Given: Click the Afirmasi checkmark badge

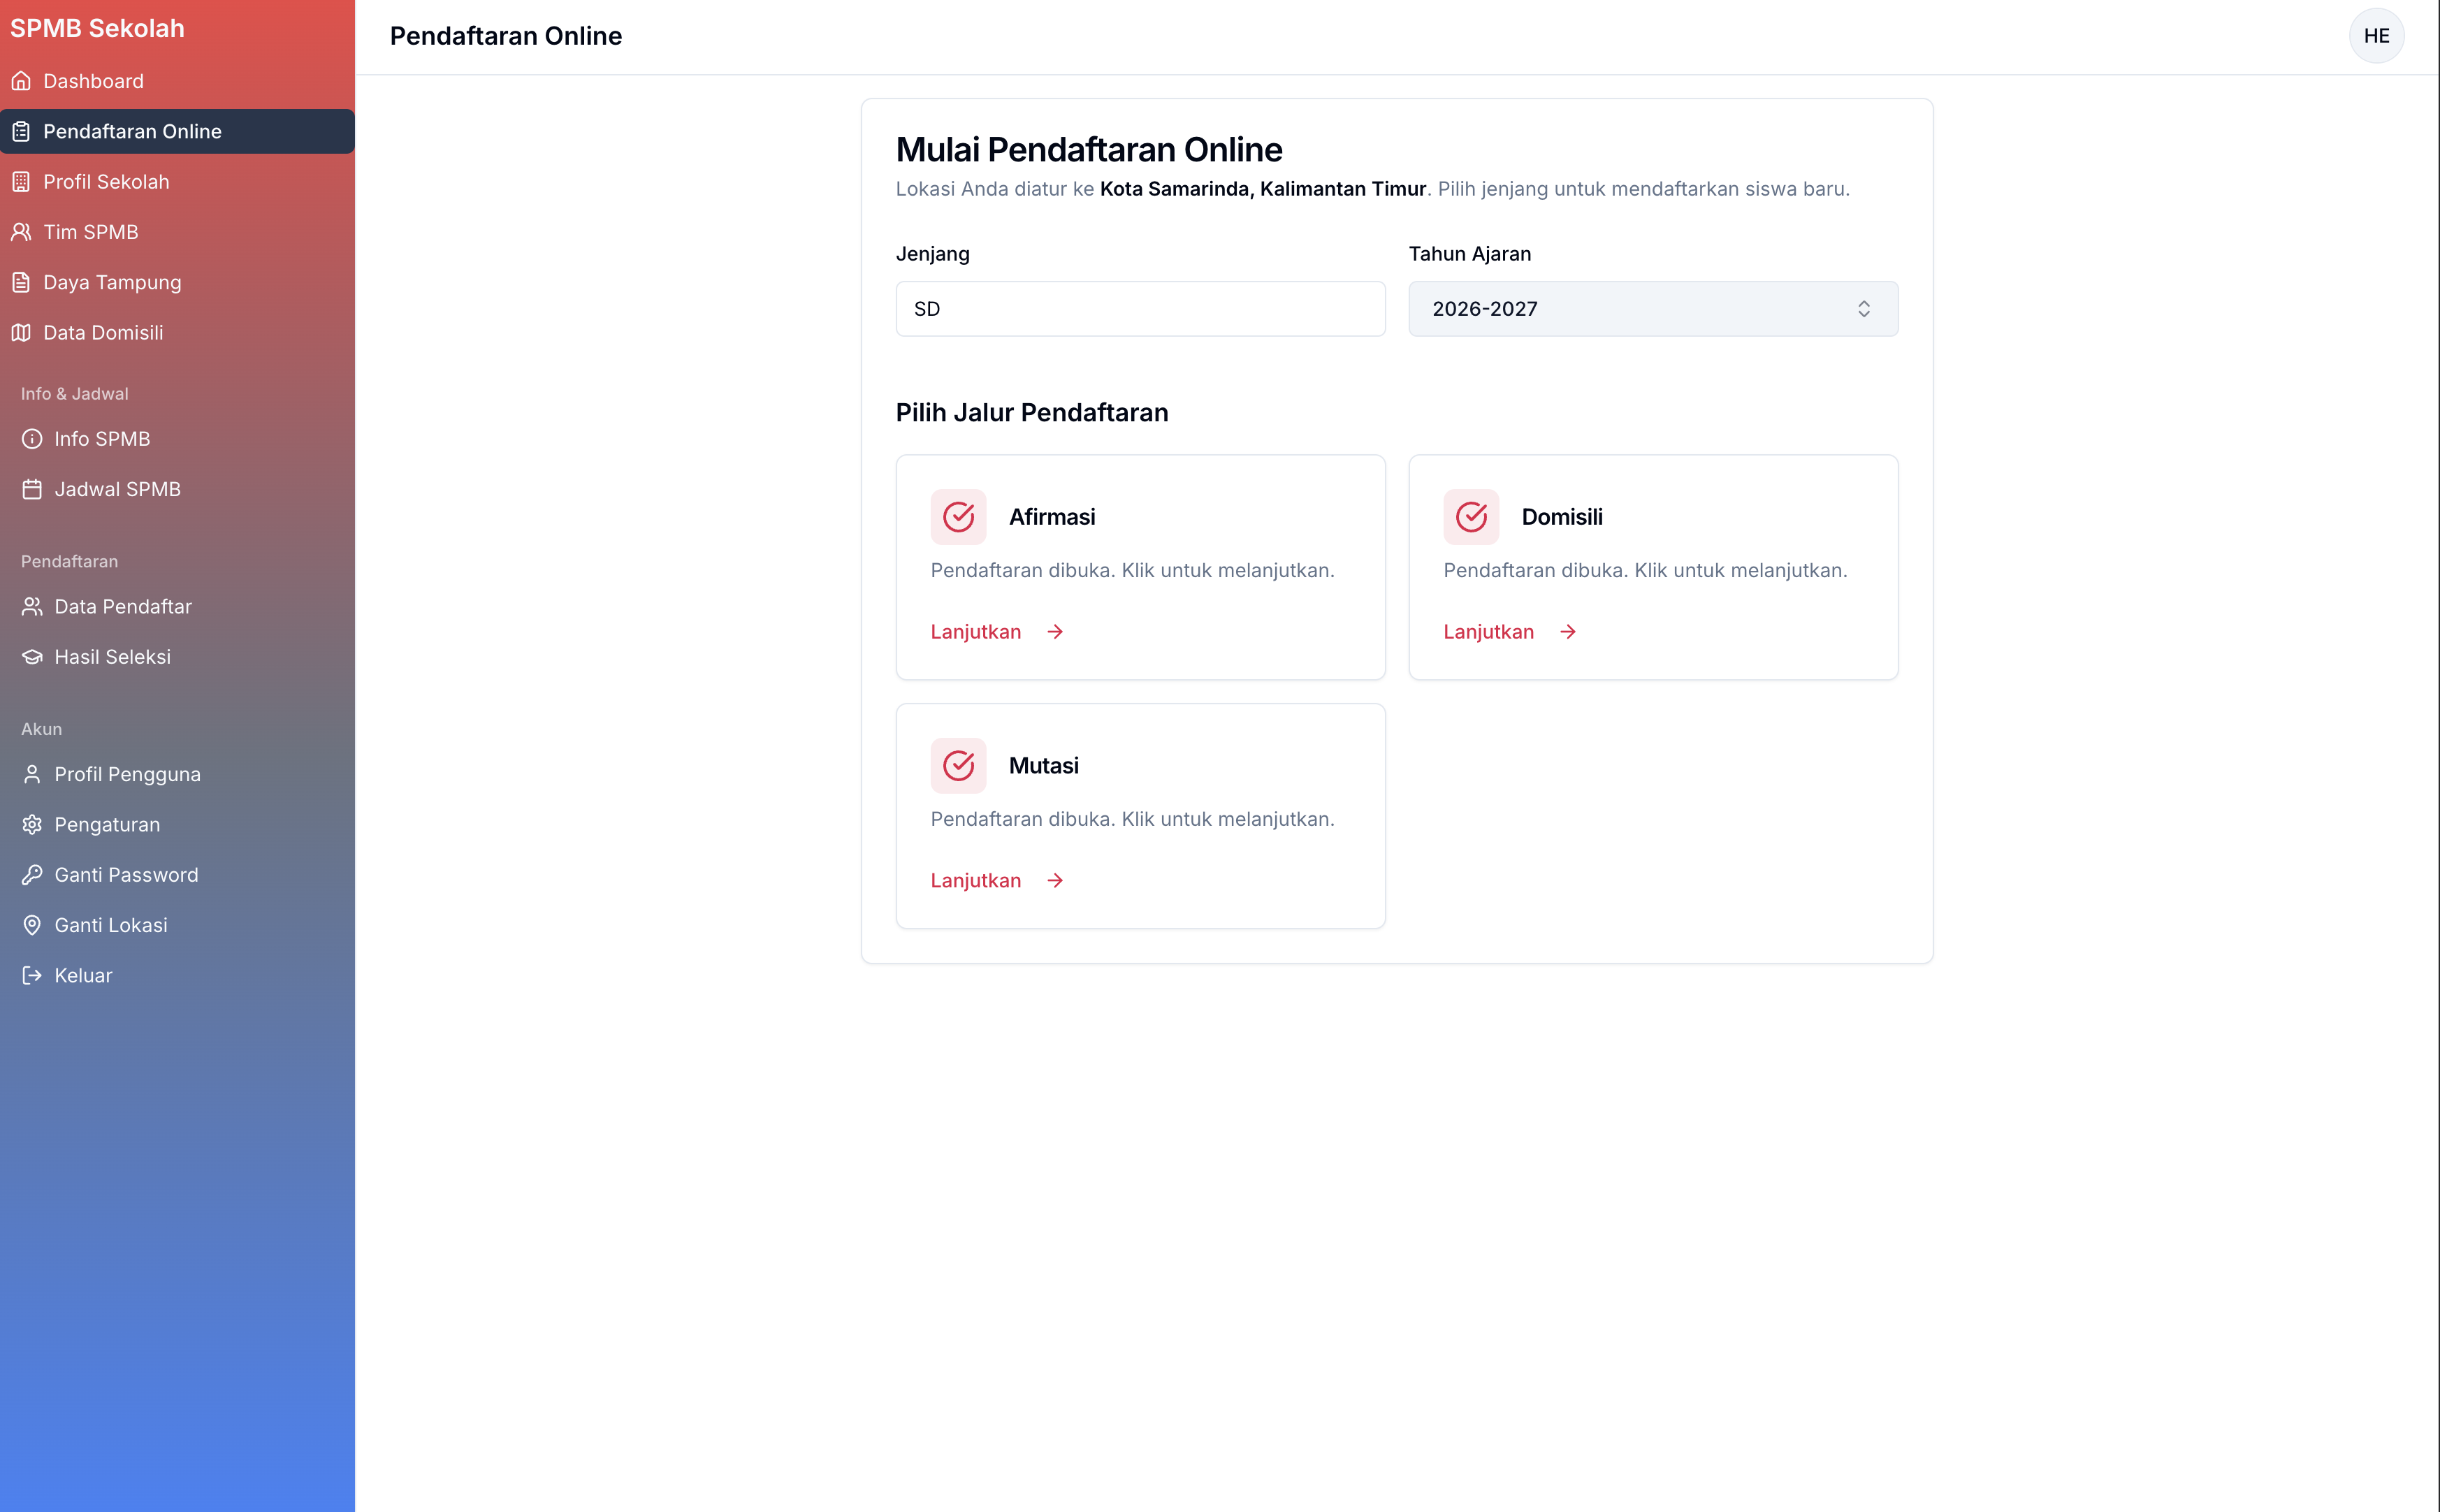Looking at the screenshot, I should [957, 517].
